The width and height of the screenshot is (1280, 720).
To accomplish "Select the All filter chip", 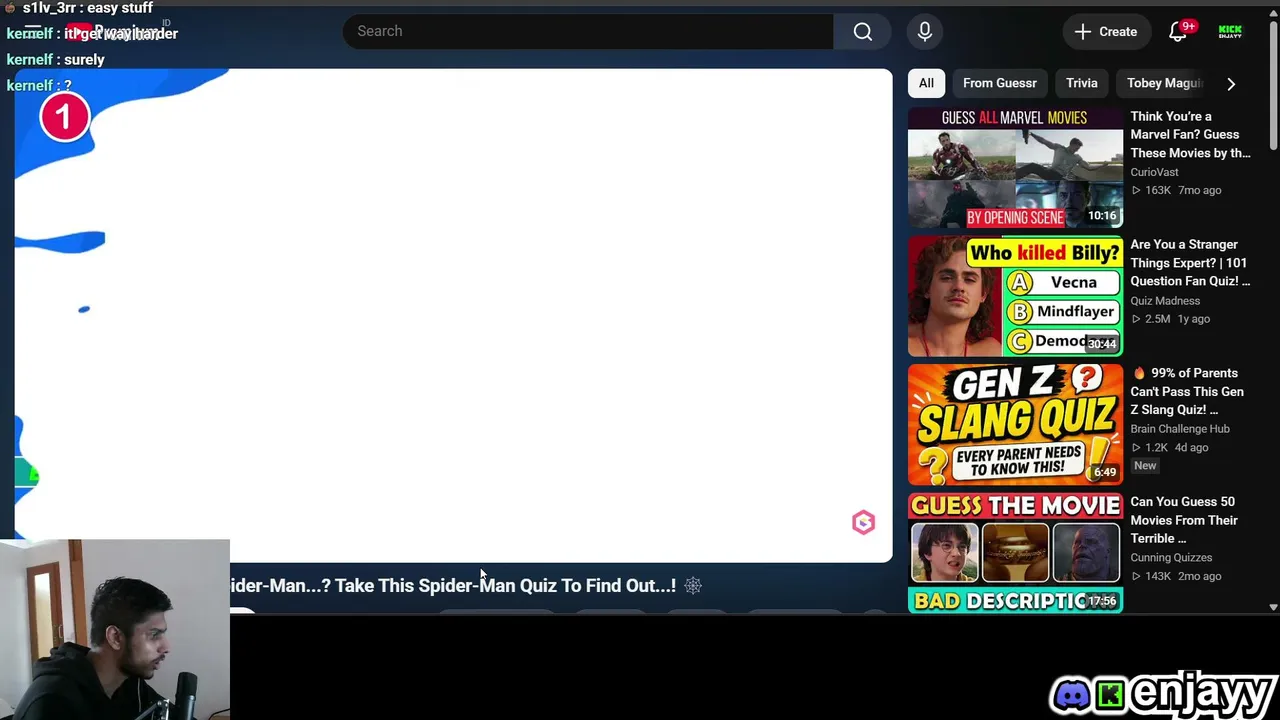I will [926, 83].
